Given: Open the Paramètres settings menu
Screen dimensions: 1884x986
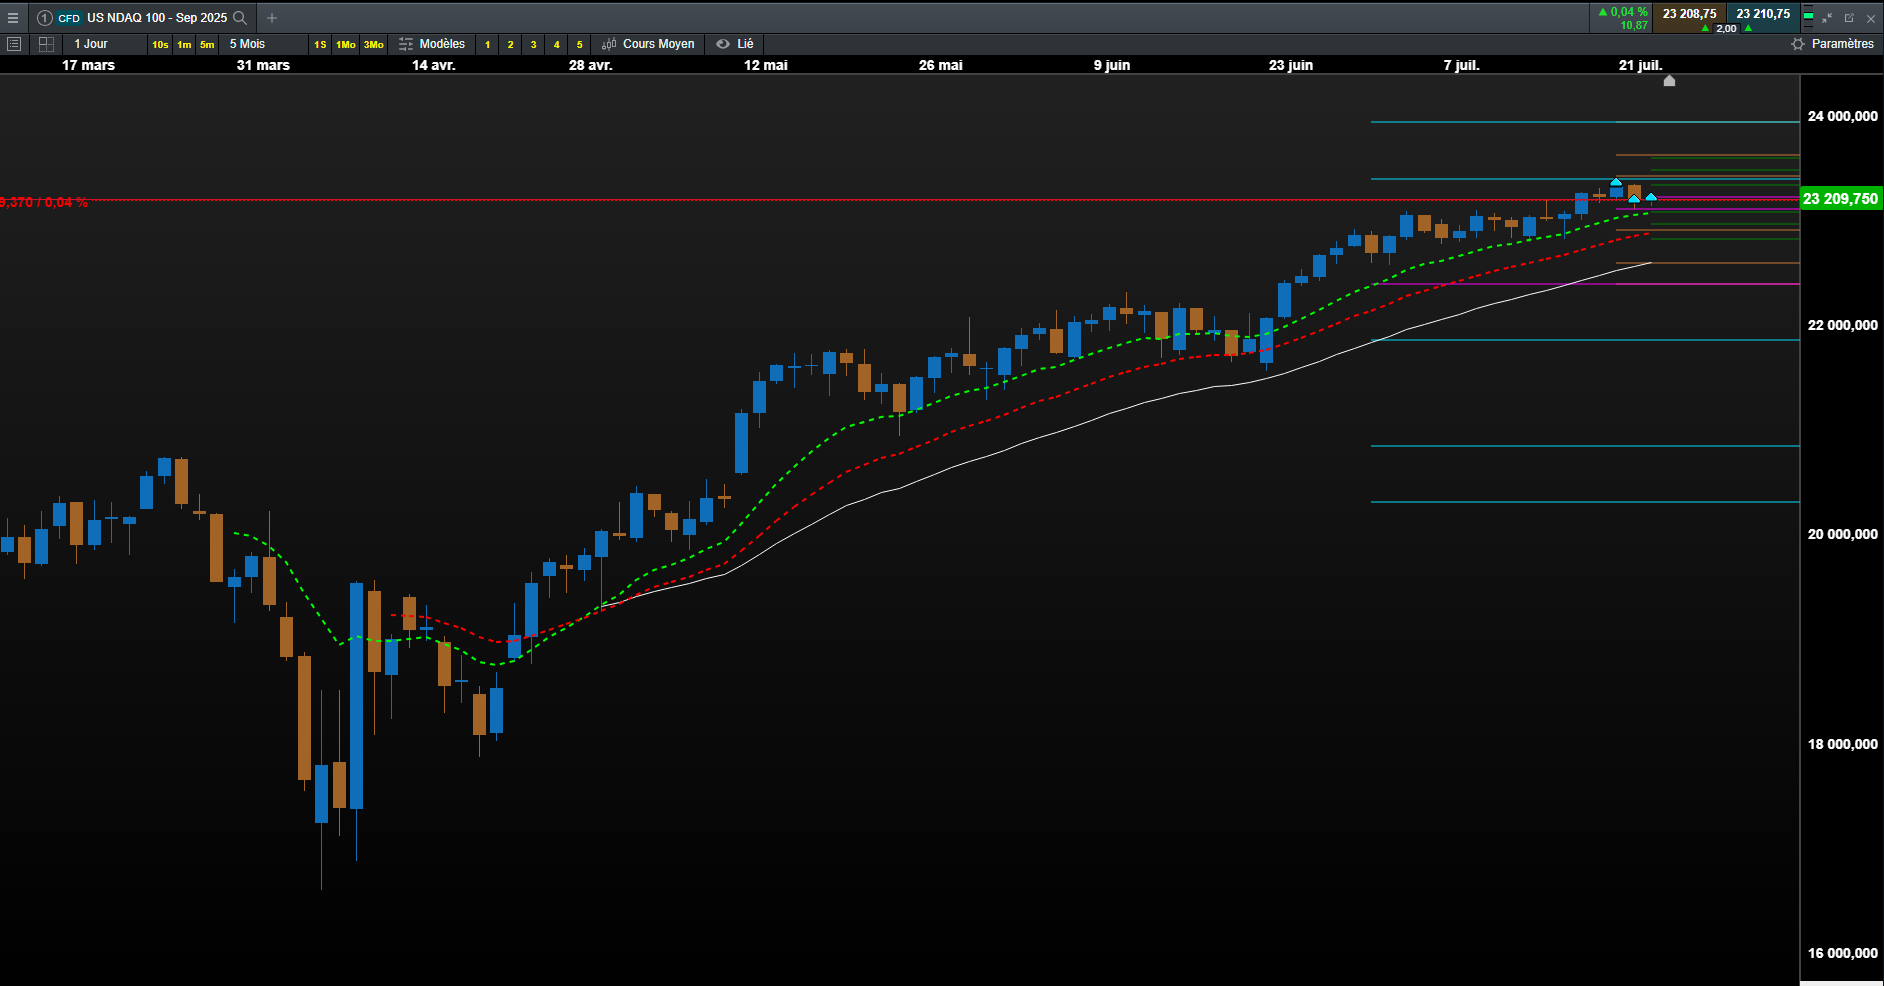Looking at the screenshot, I should [x=1842, y=44].
